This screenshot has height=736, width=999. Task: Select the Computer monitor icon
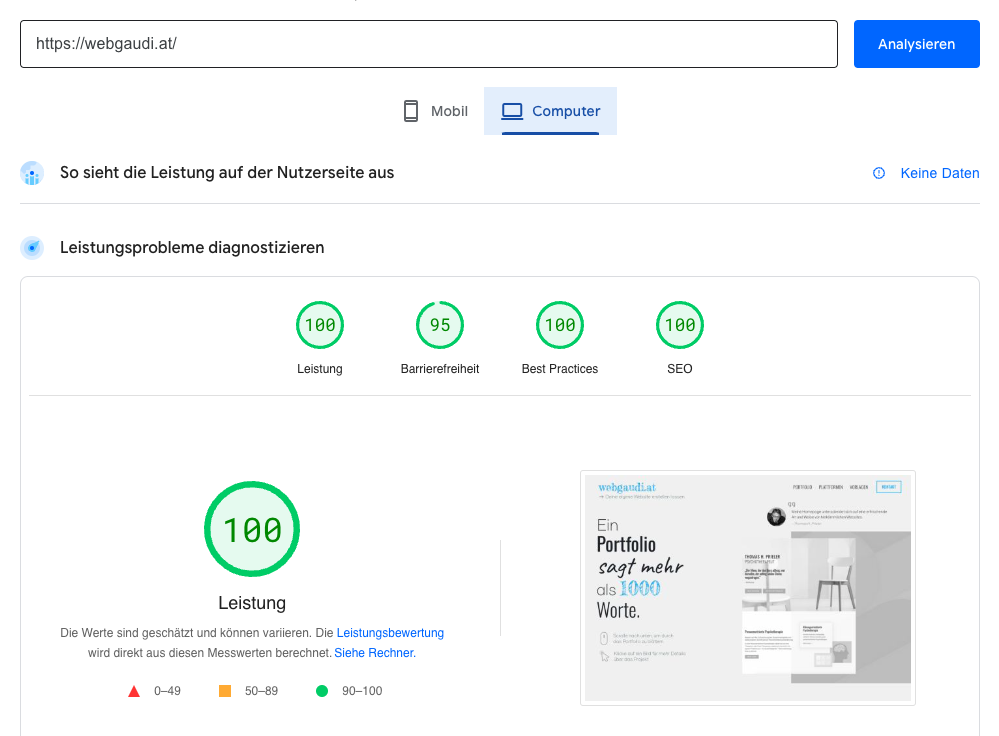514,110
